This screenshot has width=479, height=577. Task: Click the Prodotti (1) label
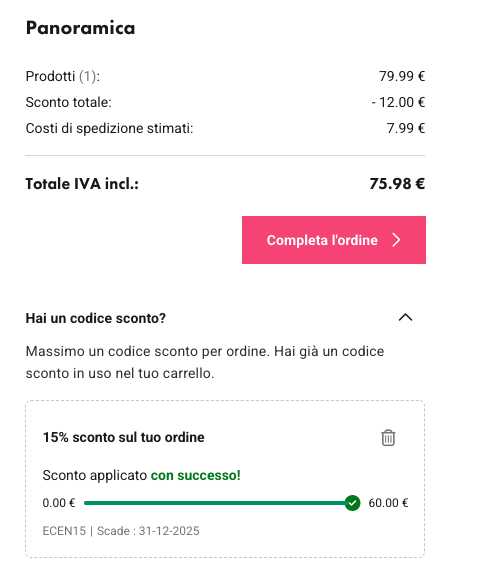pyautogui.click(x=63, y=77)
